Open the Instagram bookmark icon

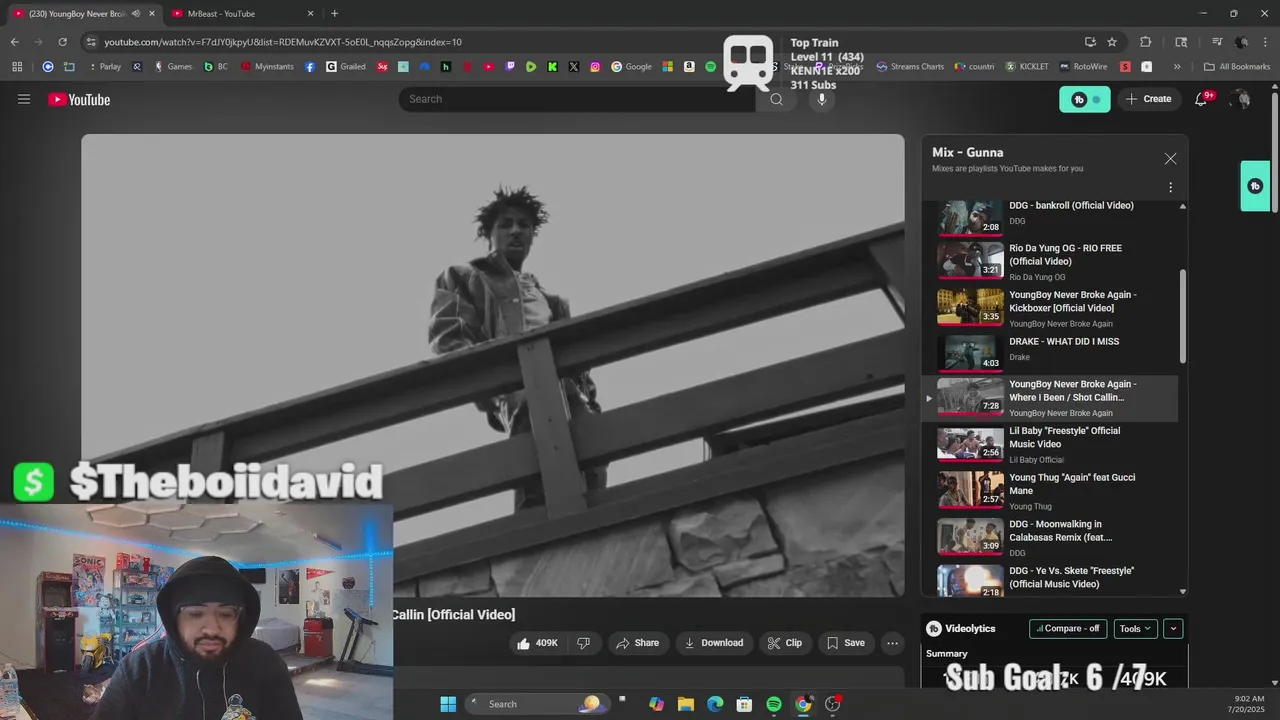[595, 67]
